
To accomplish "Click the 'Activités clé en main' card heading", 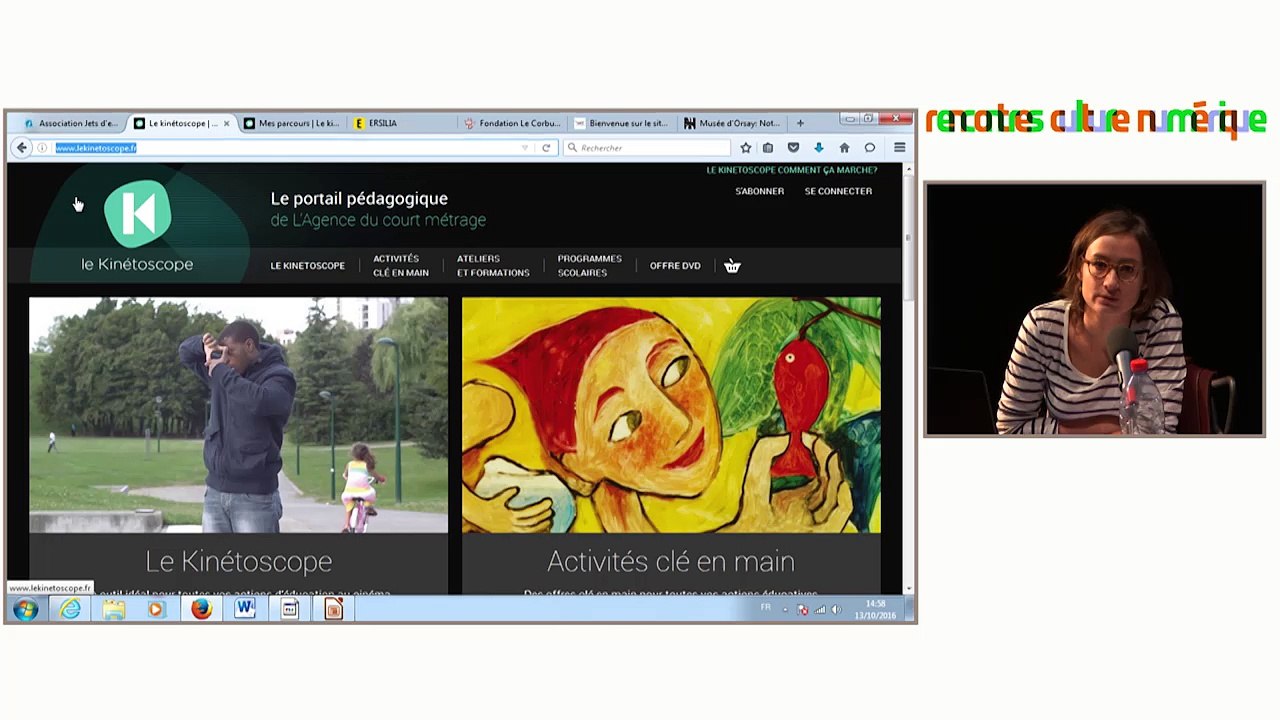I will click(671, 562).
